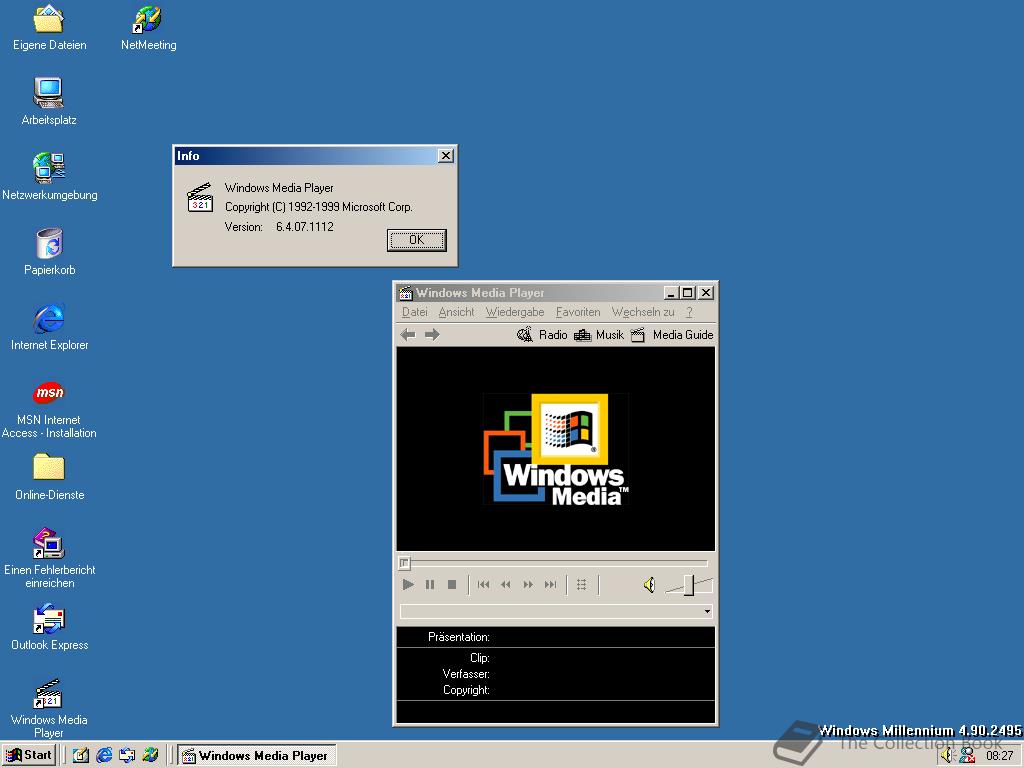Image resolution: width=1024 pixels, height=768 pixels.
Task: Click the Pause button in Media Player
Action: point(430,584)
